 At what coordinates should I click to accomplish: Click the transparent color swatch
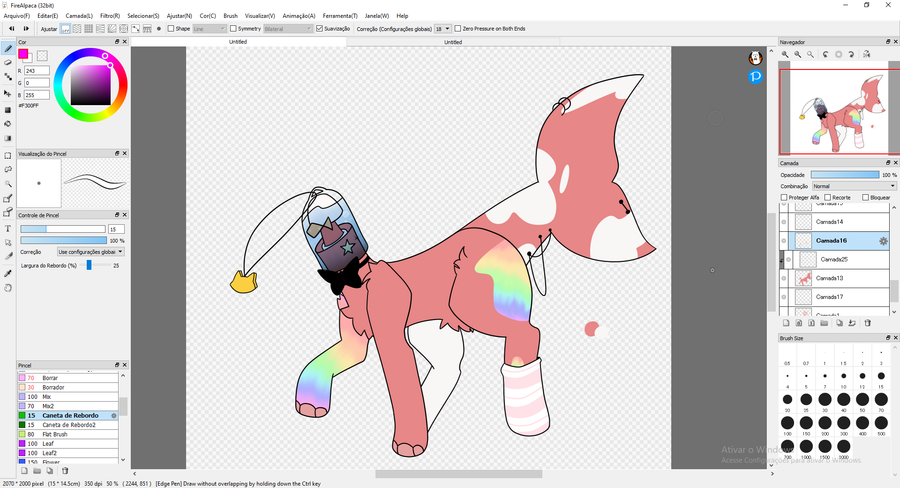42,56
